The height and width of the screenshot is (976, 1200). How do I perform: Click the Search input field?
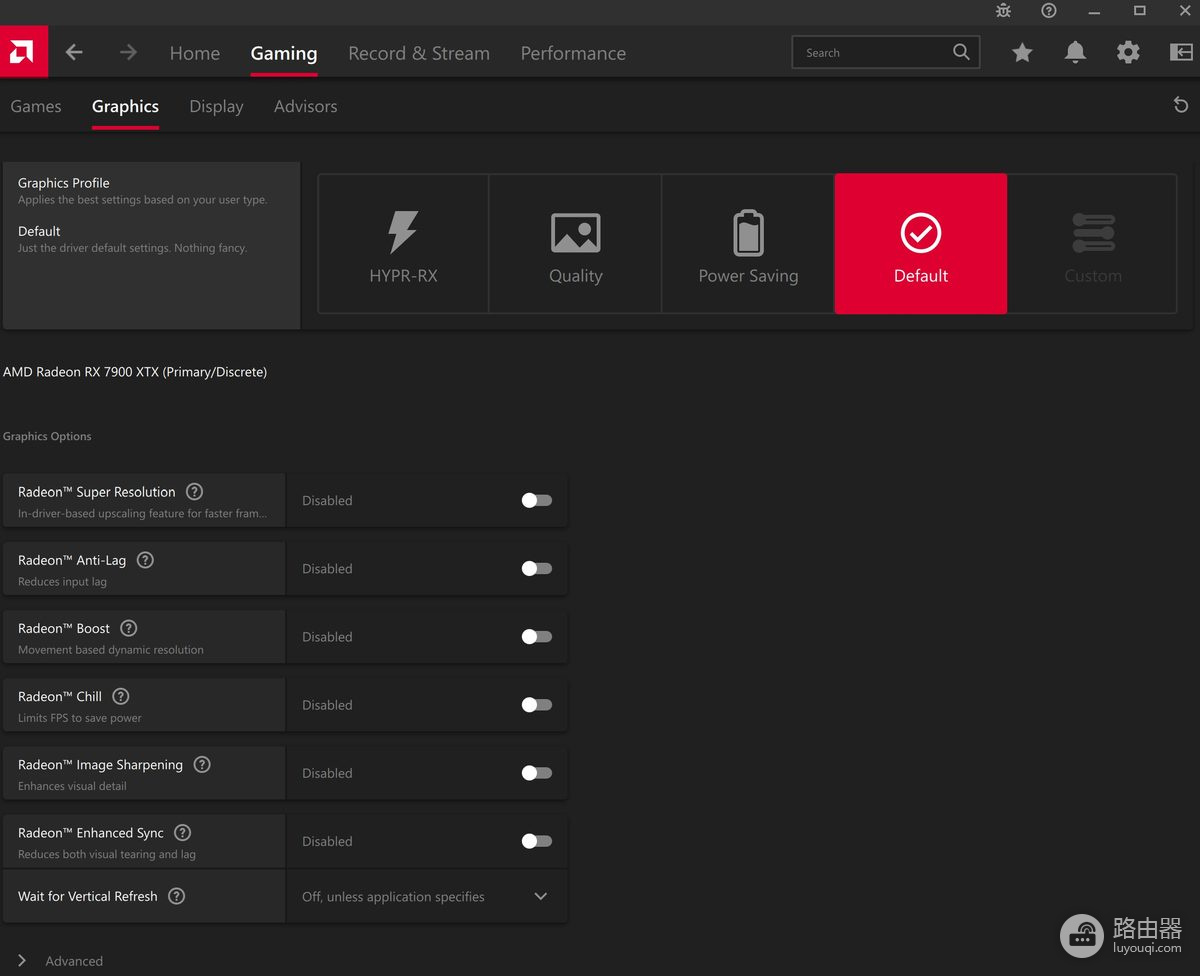click(x=885, y=52)
